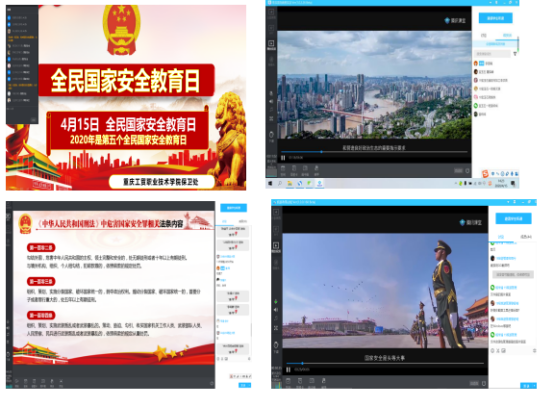Viewport: 554px width, 407px height.
Task: Click the search field above the member list
Action: coord(492,54)
